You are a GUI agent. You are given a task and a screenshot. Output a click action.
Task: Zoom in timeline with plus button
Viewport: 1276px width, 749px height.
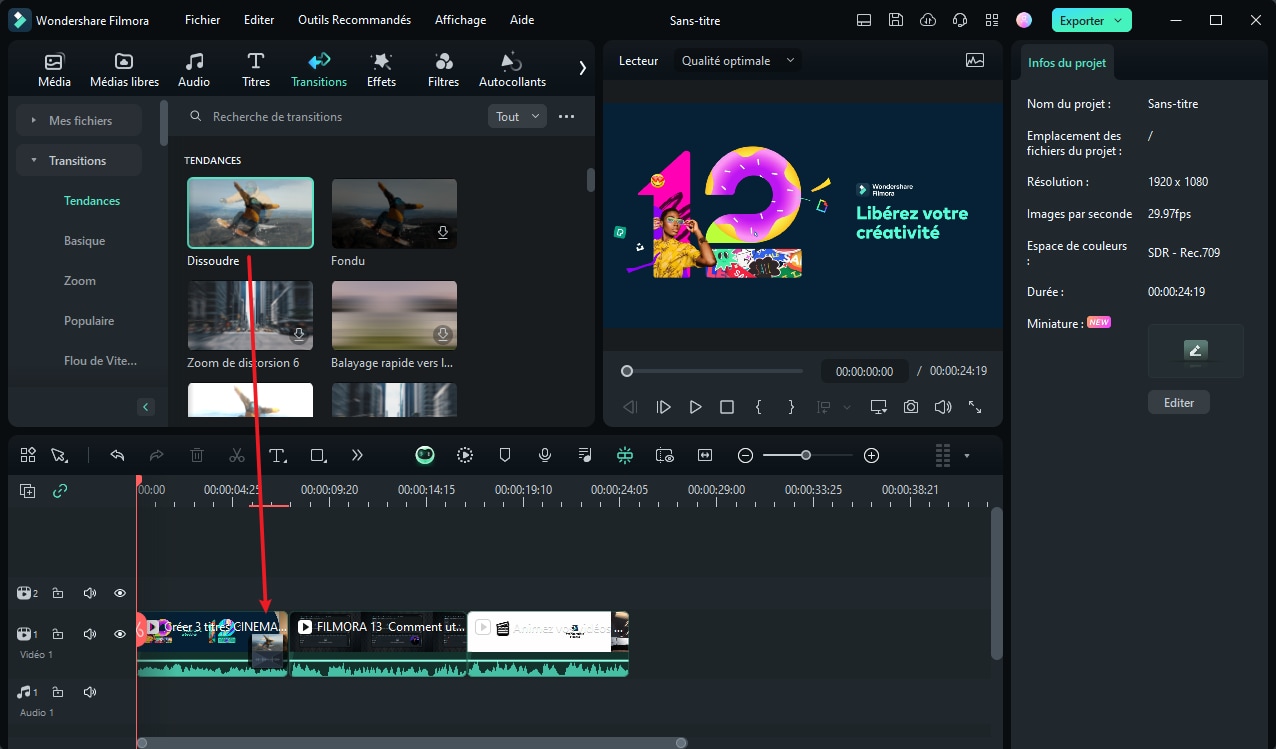coord(871,455)
